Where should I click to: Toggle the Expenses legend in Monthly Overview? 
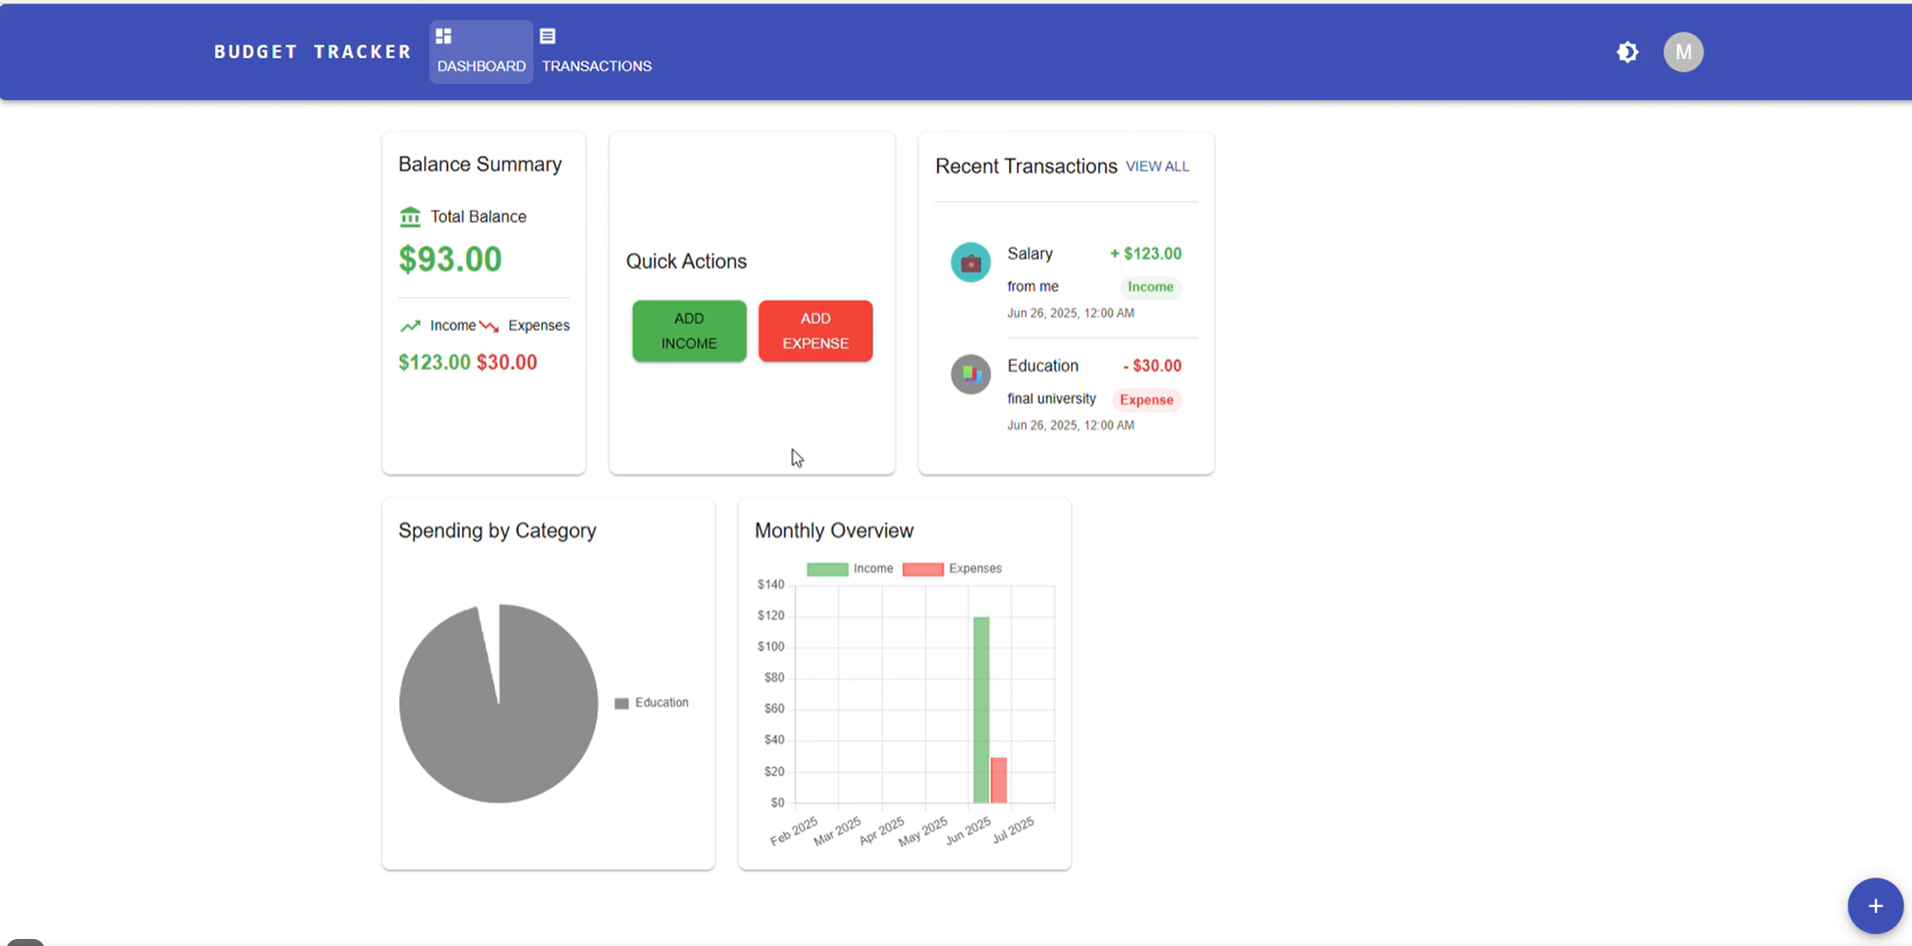click(x=952, y=569)
